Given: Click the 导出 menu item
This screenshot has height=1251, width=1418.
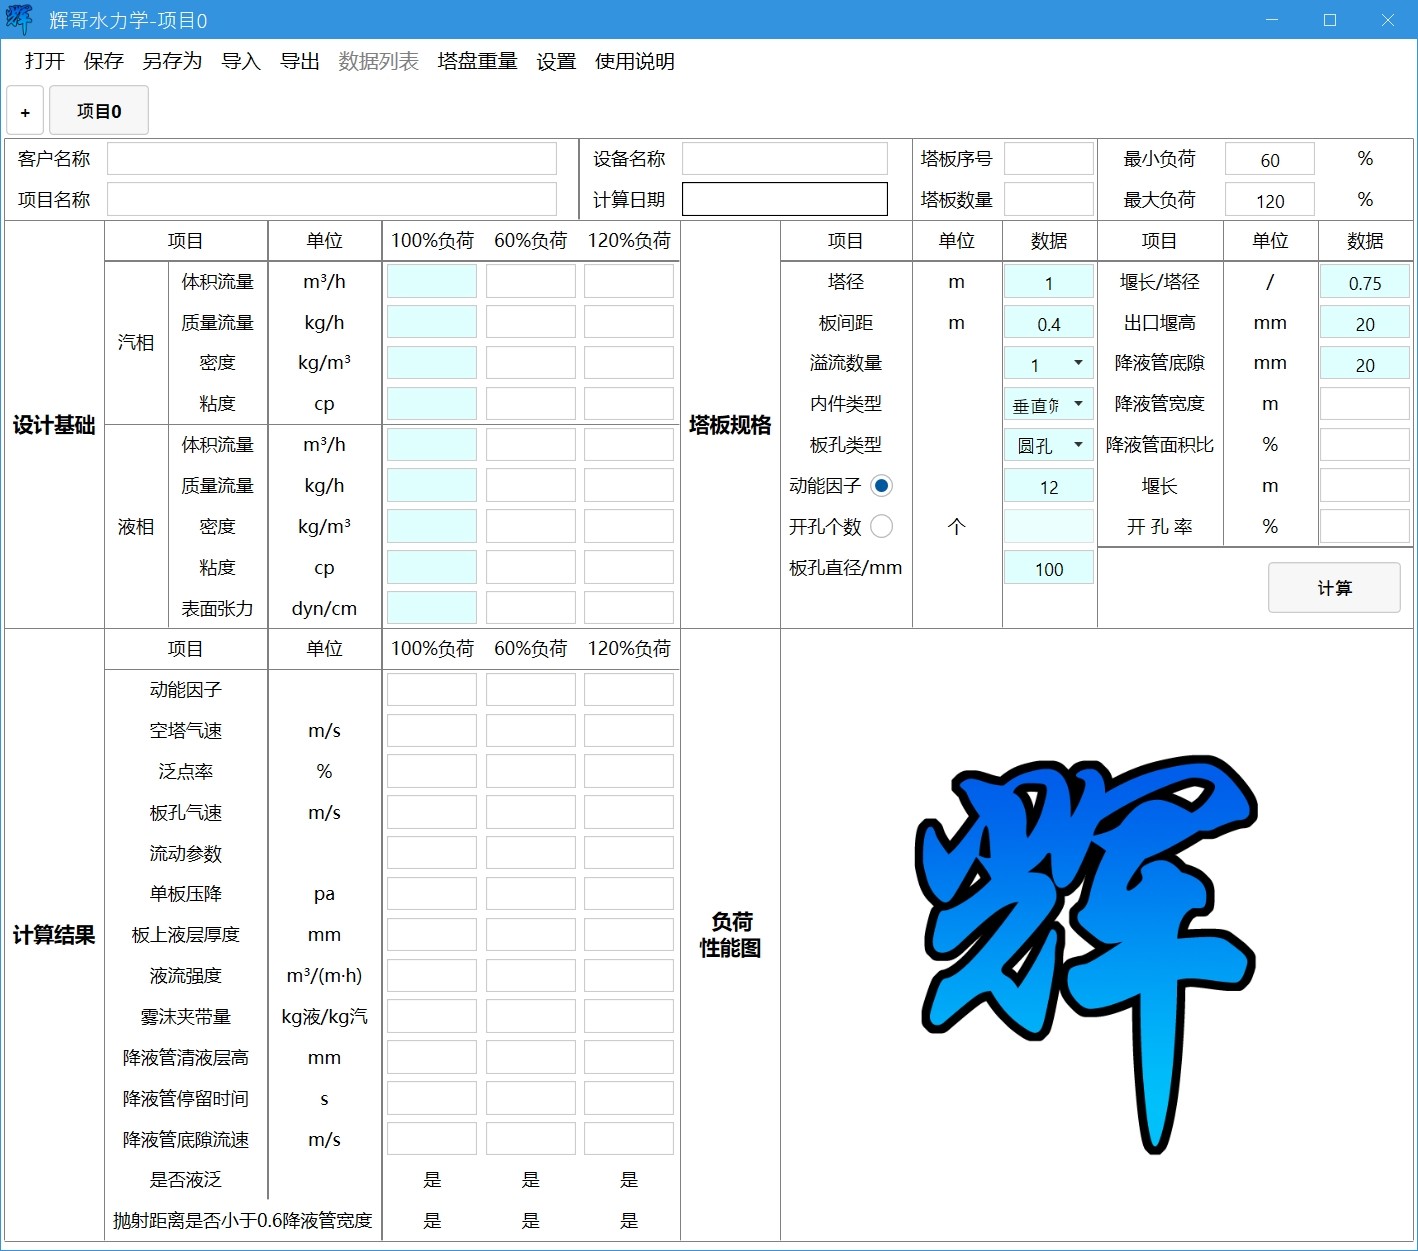Looking at the screenshot, I should [x=300, y=61].
